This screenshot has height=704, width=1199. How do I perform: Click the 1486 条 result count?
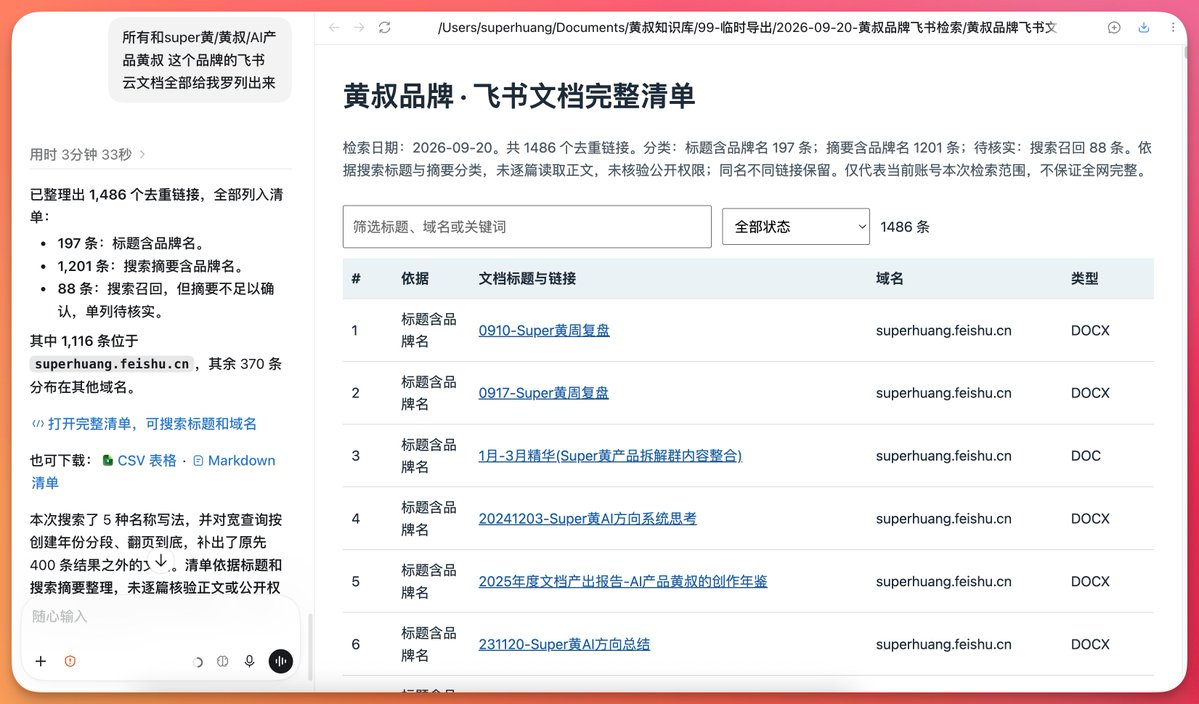905,226
